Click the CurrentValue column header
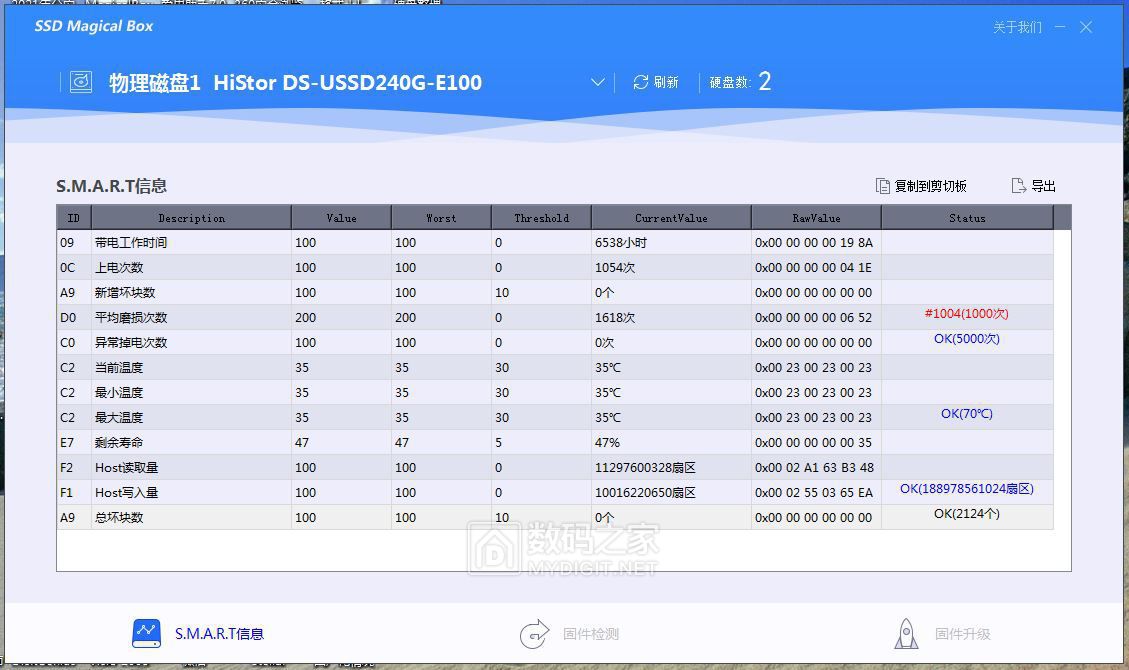 click(671, 217)
